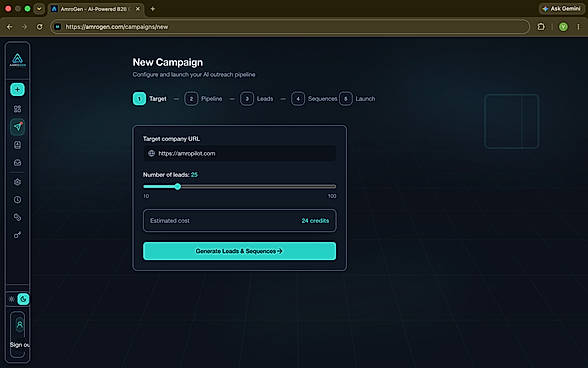Select step 5 Launch

click(x=357, y=99)
